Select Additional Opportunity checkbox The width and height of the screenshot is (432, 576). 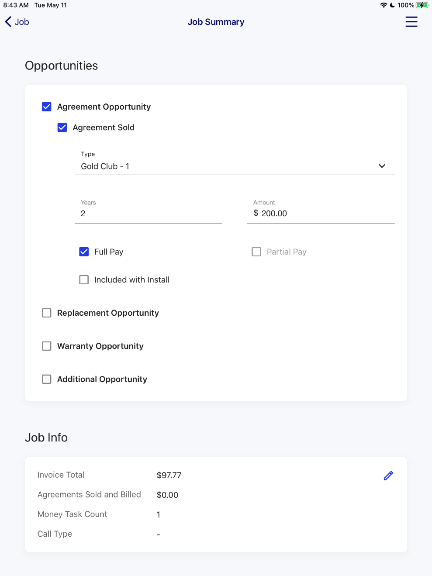[x=47, y=379]
